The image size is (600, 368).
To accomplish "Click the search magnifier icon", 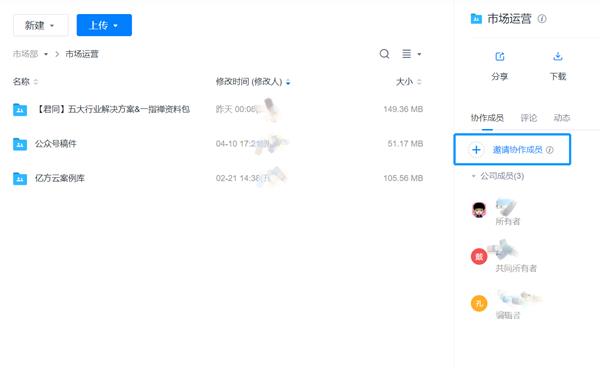I will 385,54.
